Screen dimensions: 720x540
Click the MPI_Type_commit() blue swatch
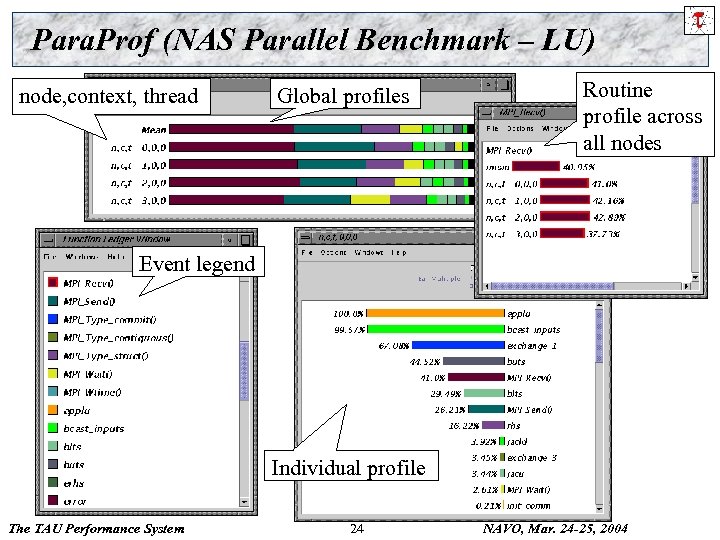click(53, 319)
